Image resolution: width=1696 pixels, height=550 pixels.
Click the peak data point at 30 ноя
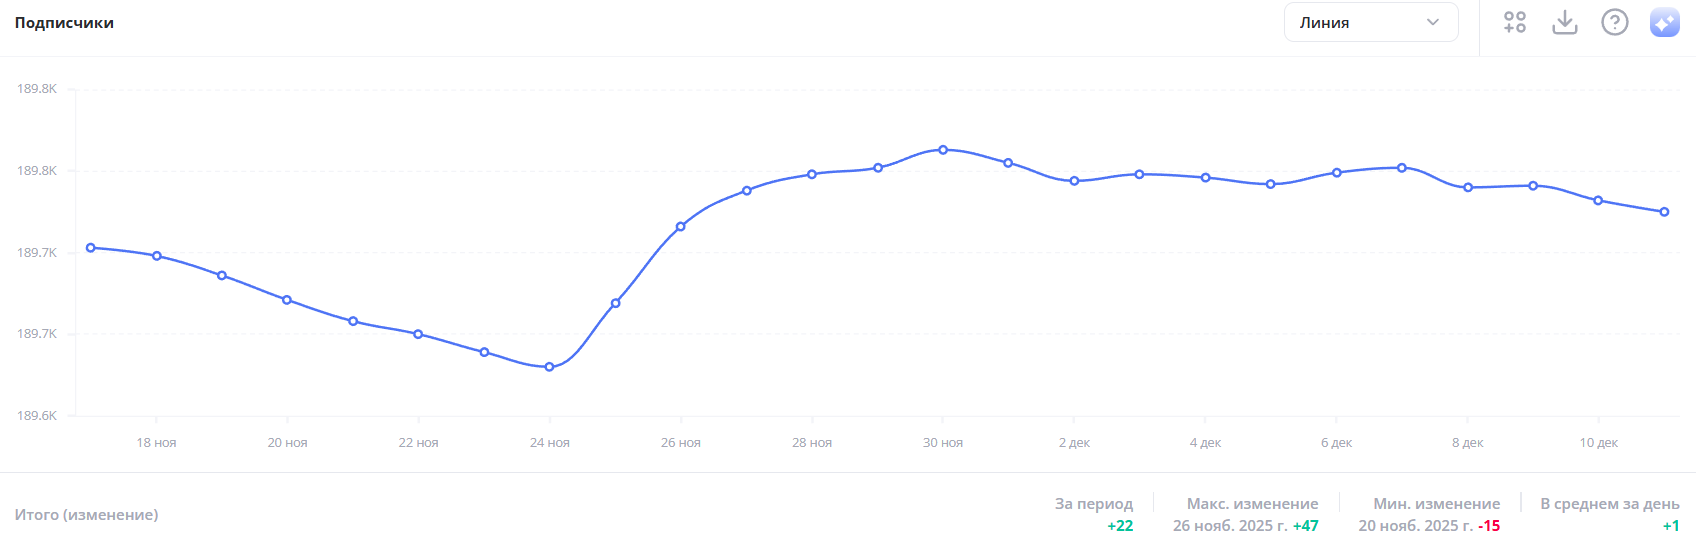(943, 150)
